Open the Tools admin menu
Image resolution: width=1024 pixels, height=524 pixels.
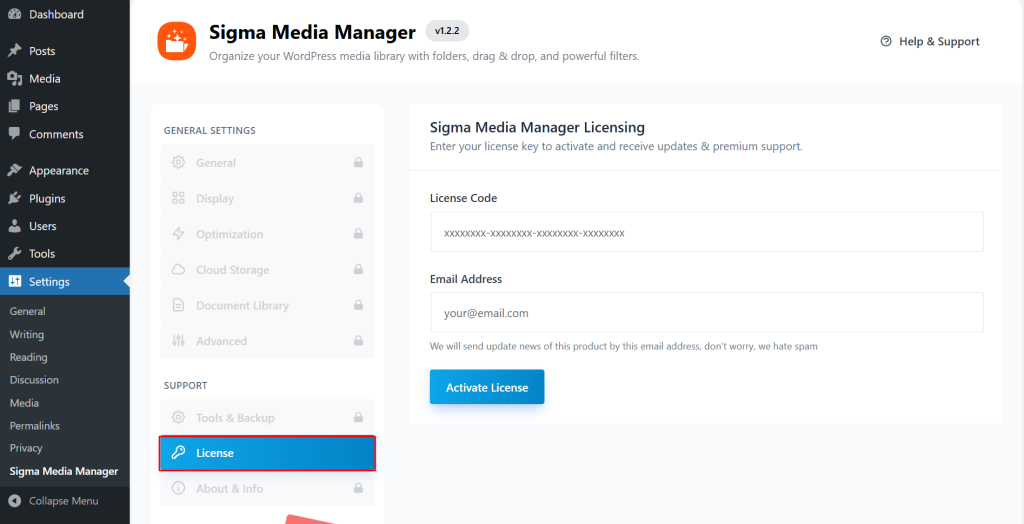click(65, 254)
